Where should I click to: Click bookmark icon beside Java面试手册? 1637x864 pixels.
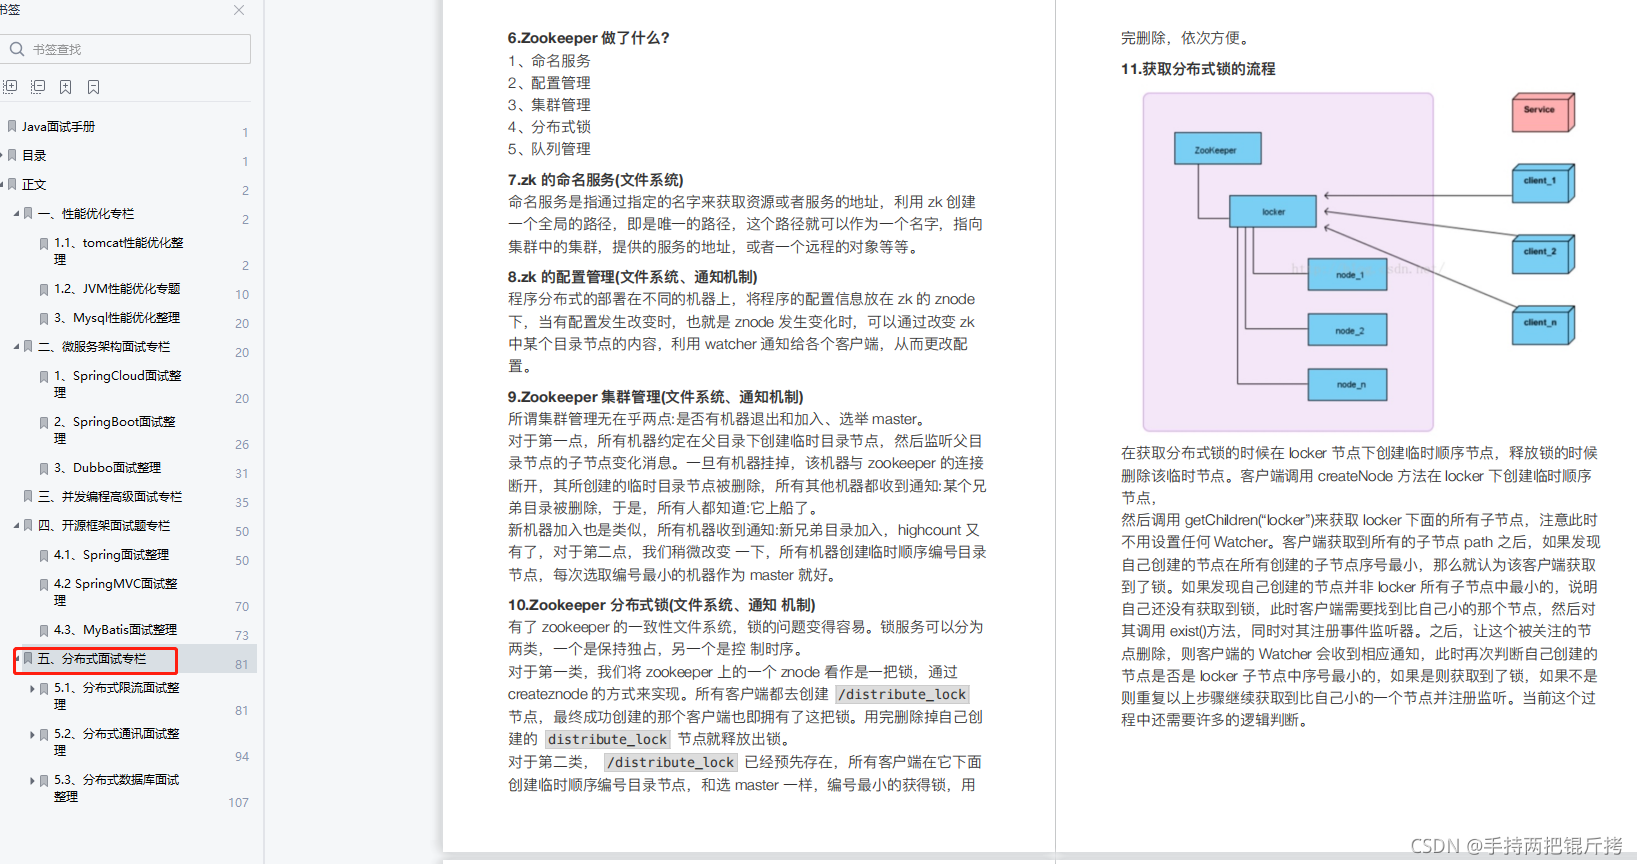(x=12, y=126)
